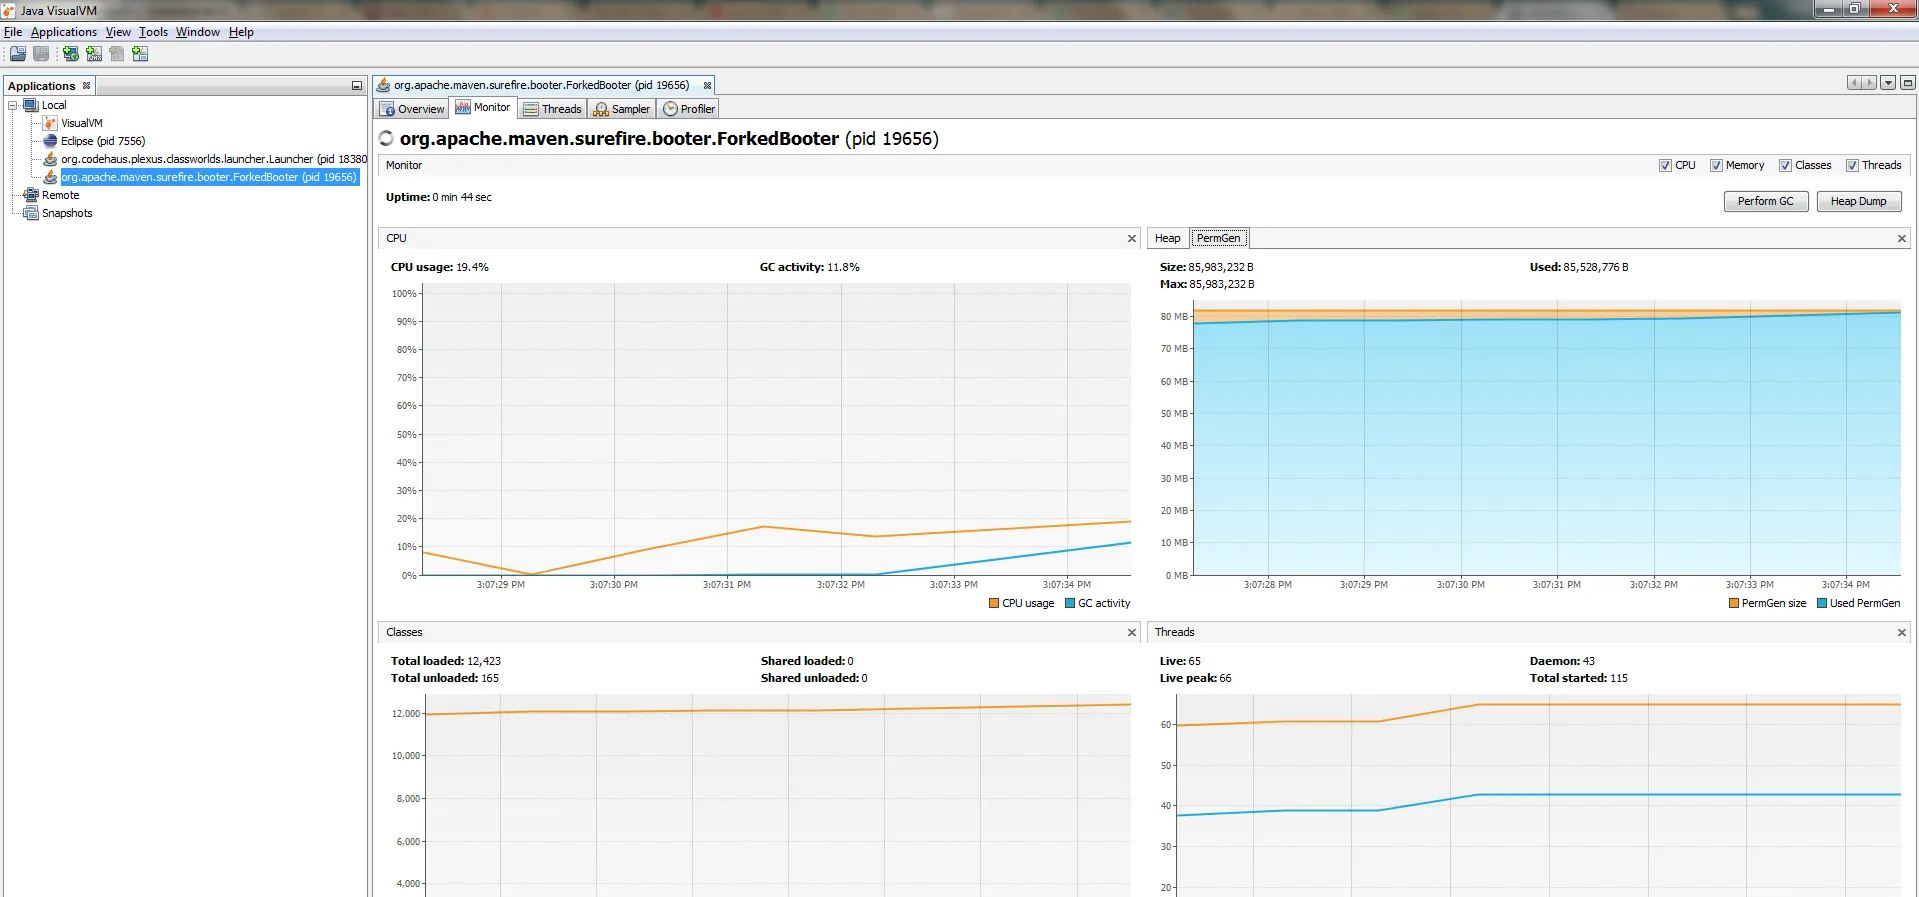1919x897 pixels.
Task: Select the PermGen memory tab
Action: (x=1218, y=239)
